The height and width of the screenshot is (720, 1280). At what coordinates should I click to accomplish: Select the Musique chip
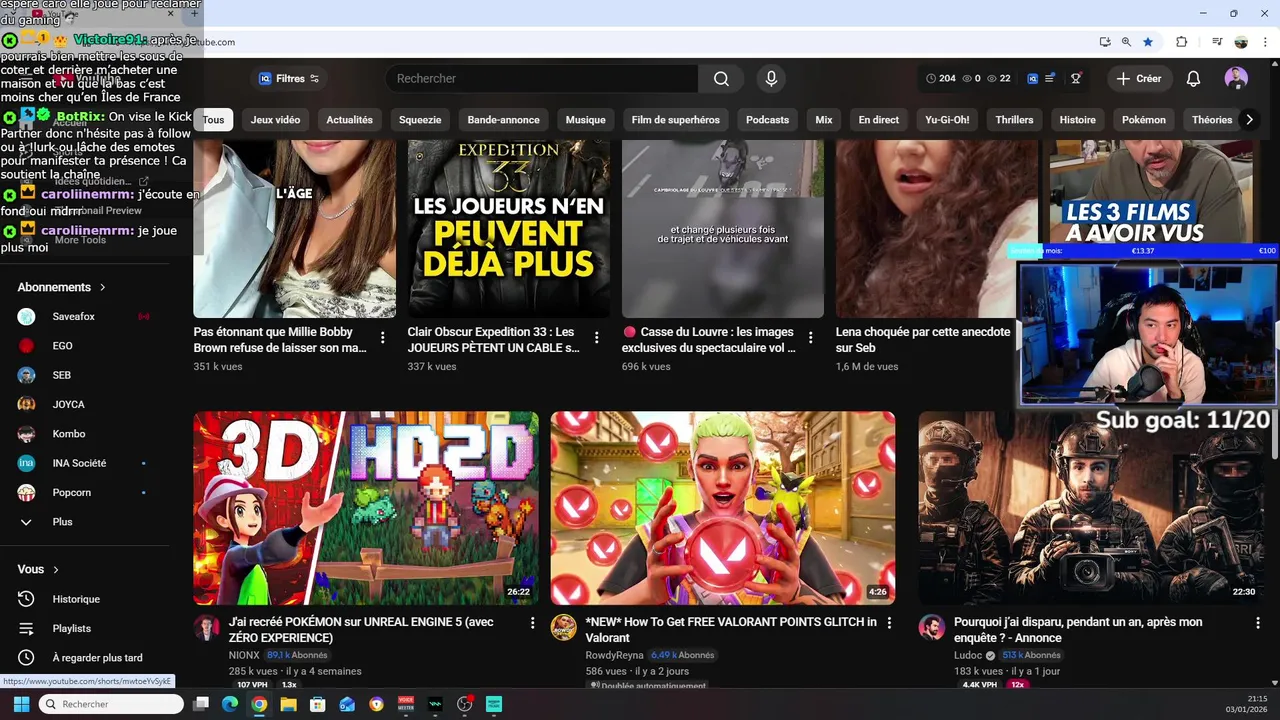(585, 120)
